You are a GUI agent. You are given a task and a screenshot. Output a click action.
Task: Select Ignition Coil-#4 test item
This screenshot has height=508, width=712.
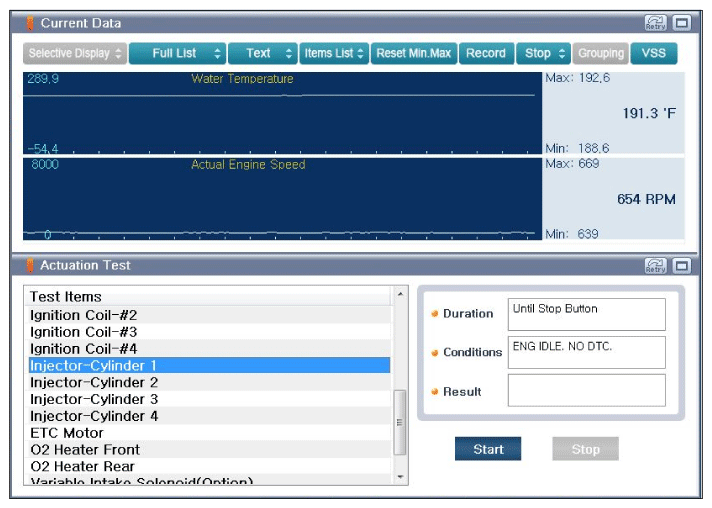point(209,349)
